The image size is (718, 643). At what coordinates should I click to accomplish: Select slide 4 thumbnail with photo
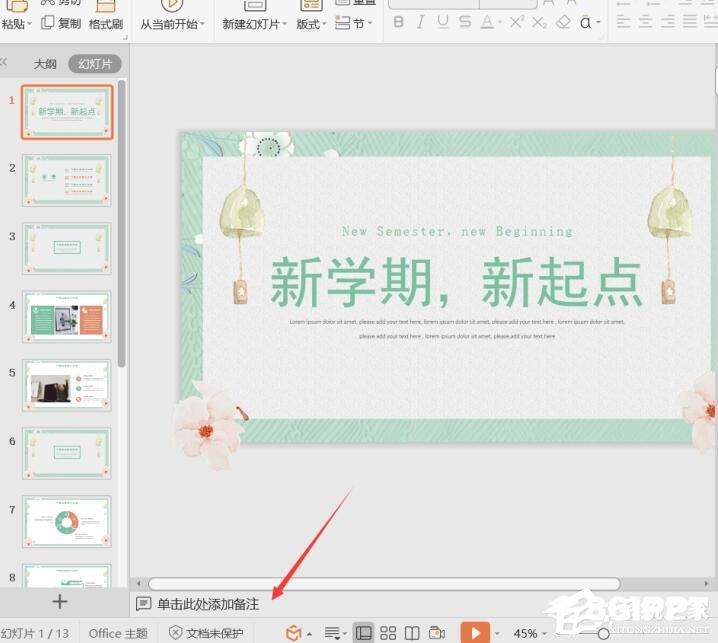(67, 317)
